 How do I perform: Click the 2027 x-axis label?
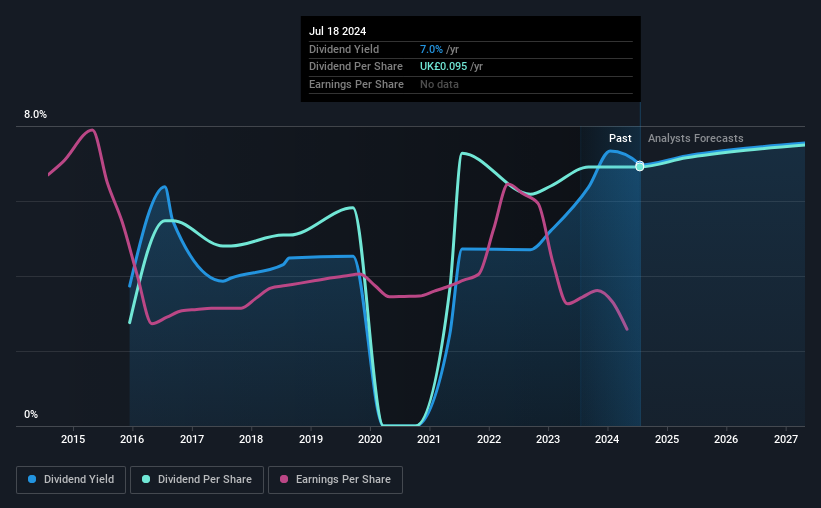tap(786, 439)
